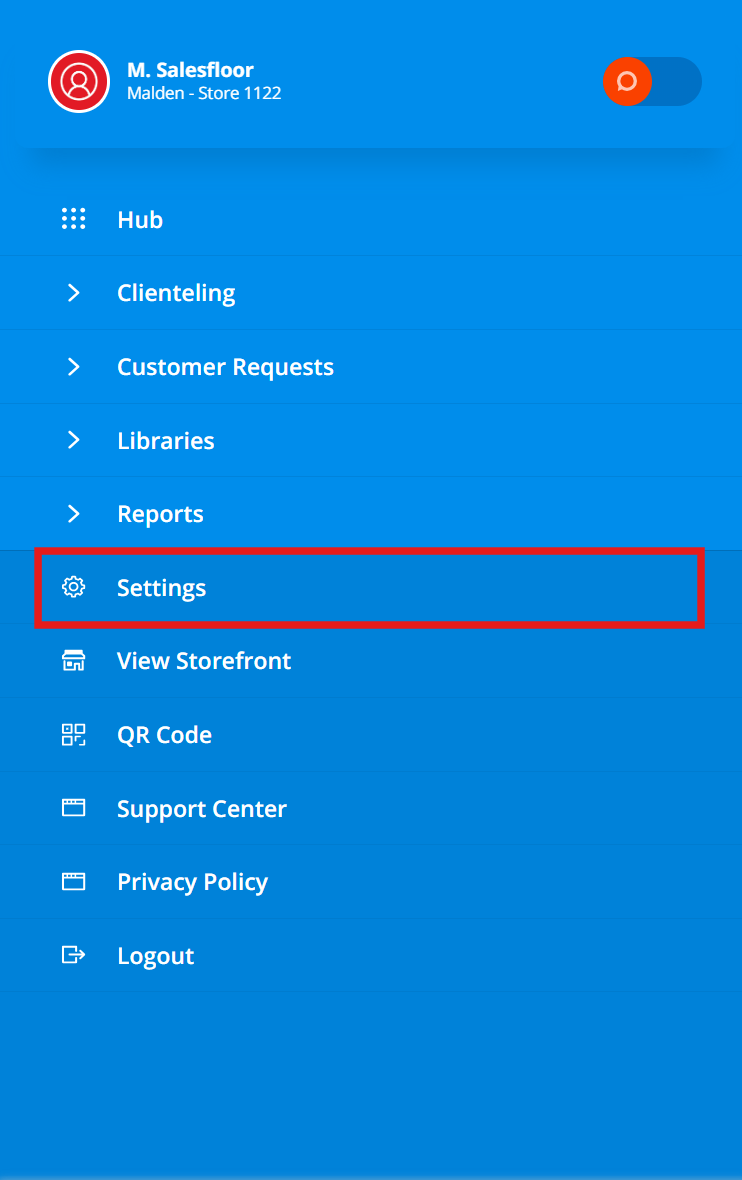
Task: Click the Privacy Policy window icon
Action: (73, 882)
